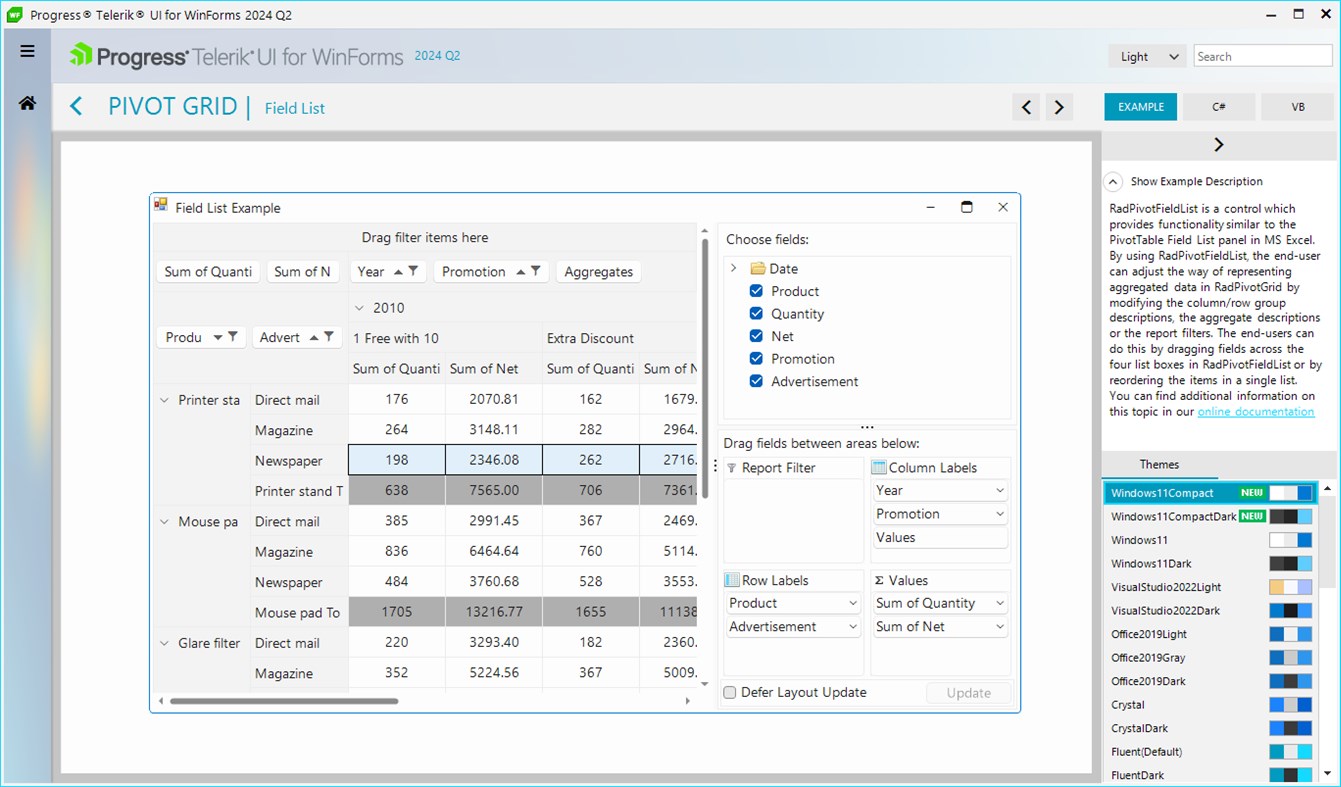The height and width of the screenshot is (787, 1341).
Task: Switch to the VB code tab
Action: 1298,107
